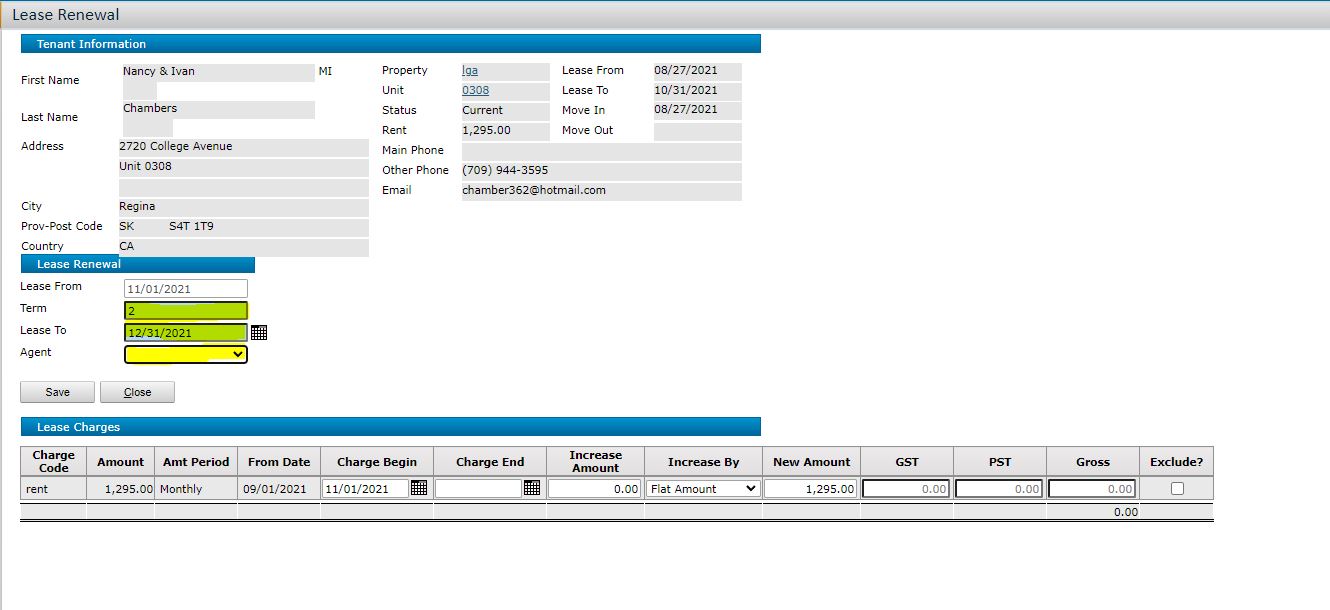Click the Lease To date field
1330x610 pixels.
[186, 333]
